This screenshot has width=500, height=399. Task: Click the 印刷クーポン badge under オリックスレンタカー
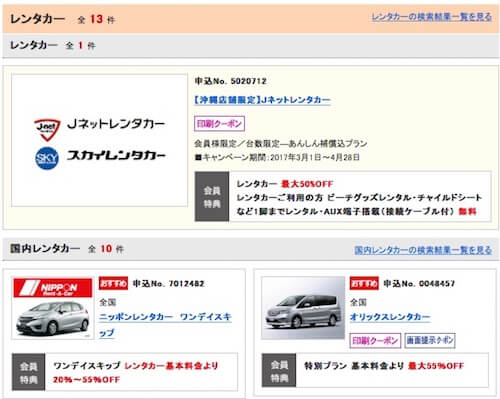pos(375,340)
